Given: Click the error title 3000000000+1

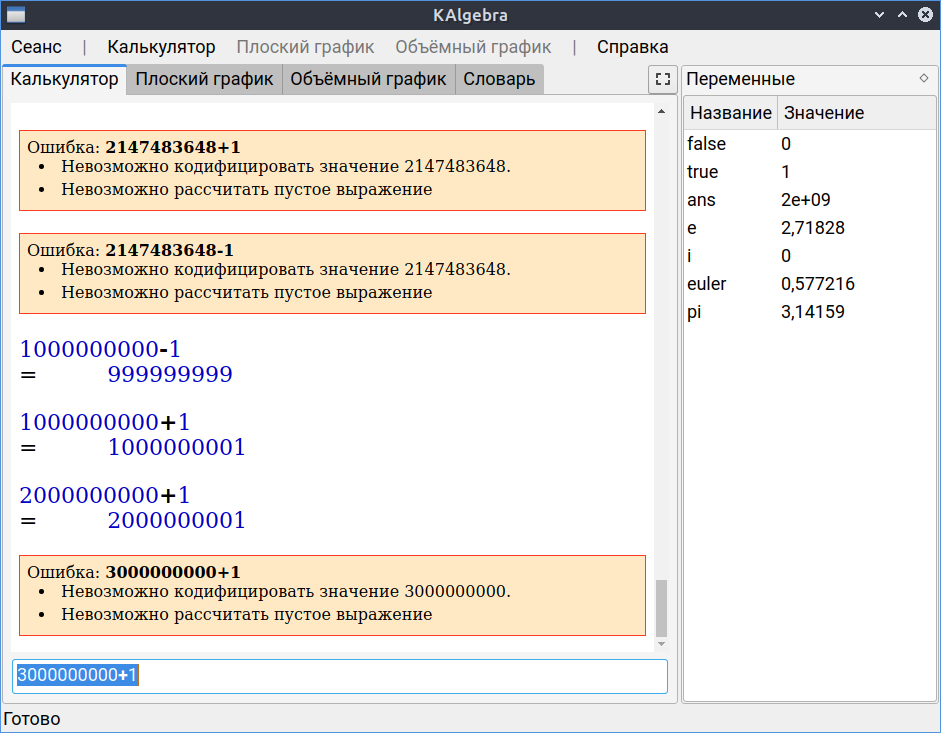Looking at the screenshot, I should [173, 572].
